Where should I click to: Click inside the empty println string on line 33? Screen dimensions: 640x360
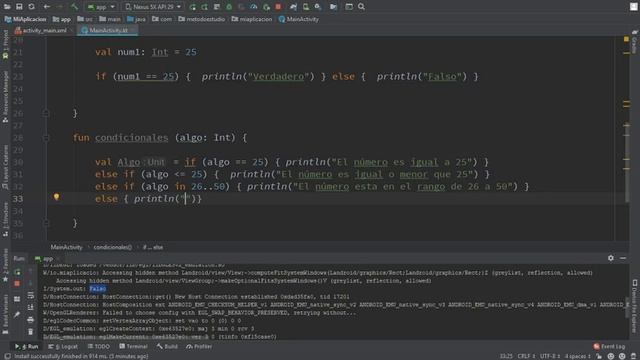[185, 199]
